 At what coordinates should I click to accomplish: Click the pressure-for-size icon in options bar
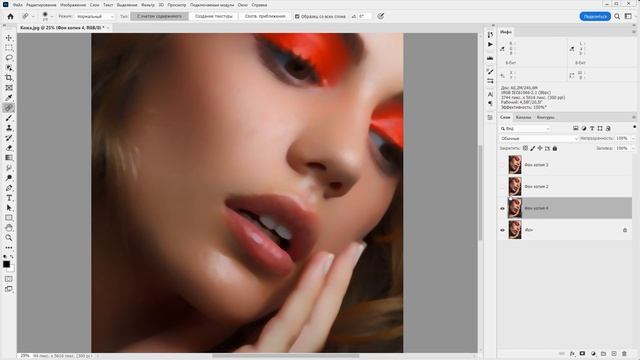(380, 16)
